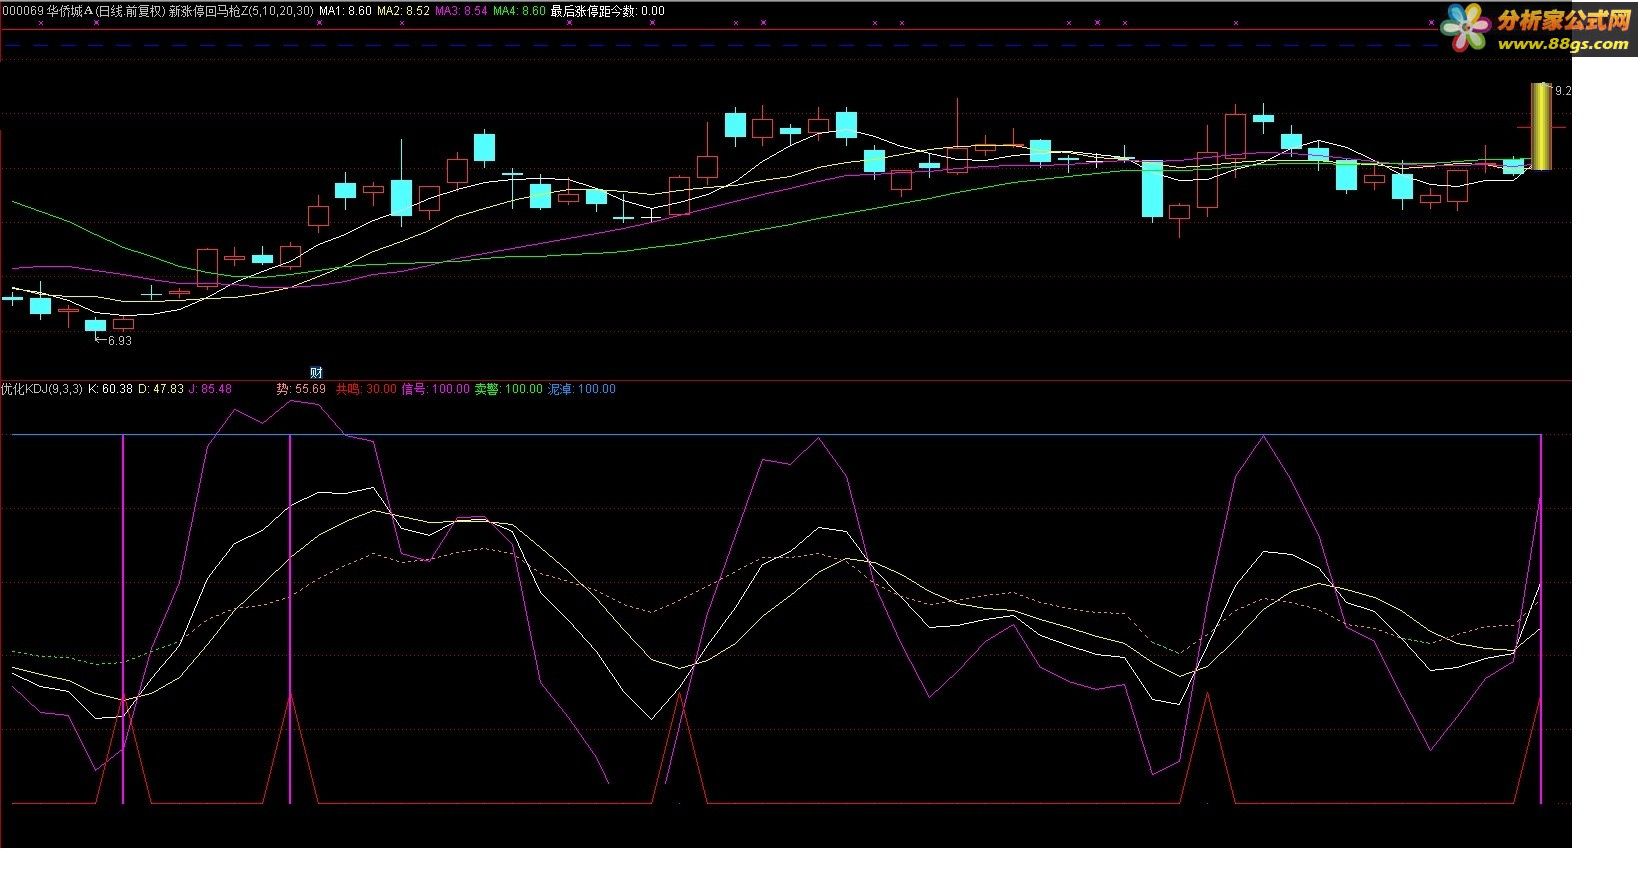The width and height of the screenshot is (1640, 871).
Task: Click the 最后涨停距今数: 0.00 label
Action: [x=607, y=11]
